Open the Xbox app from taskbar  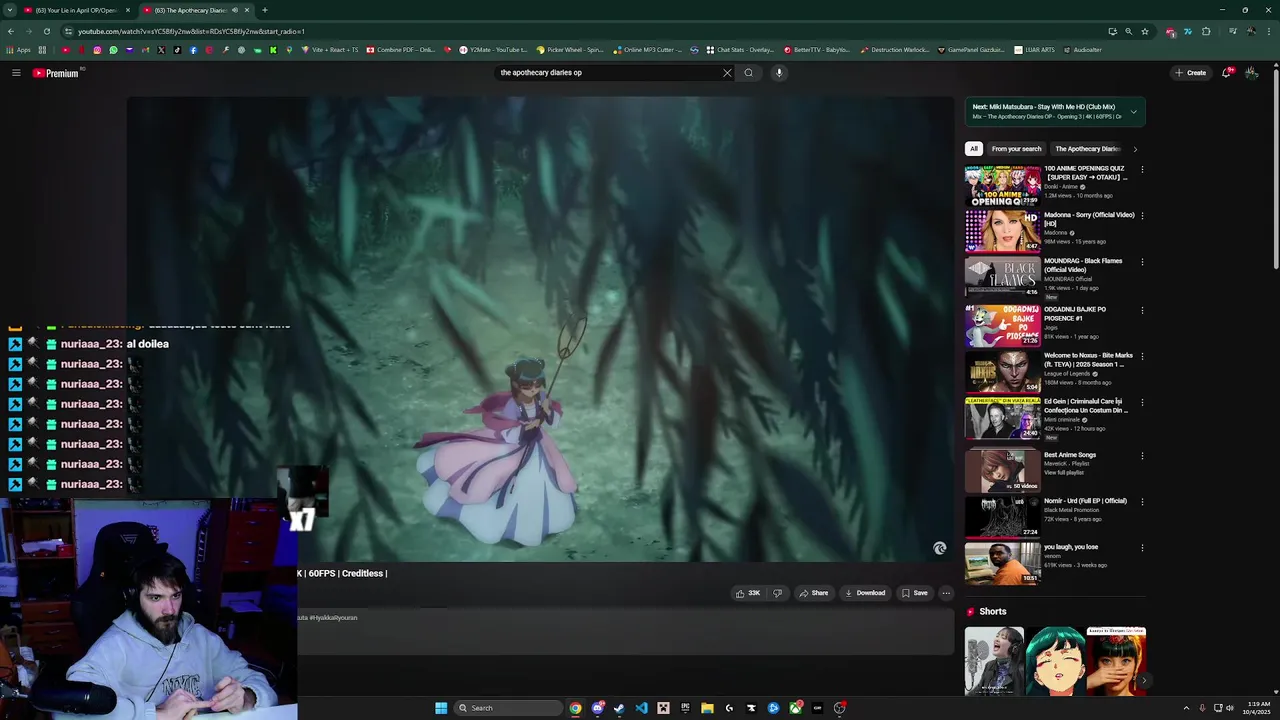pyautogui.click(x=795, y=708)
